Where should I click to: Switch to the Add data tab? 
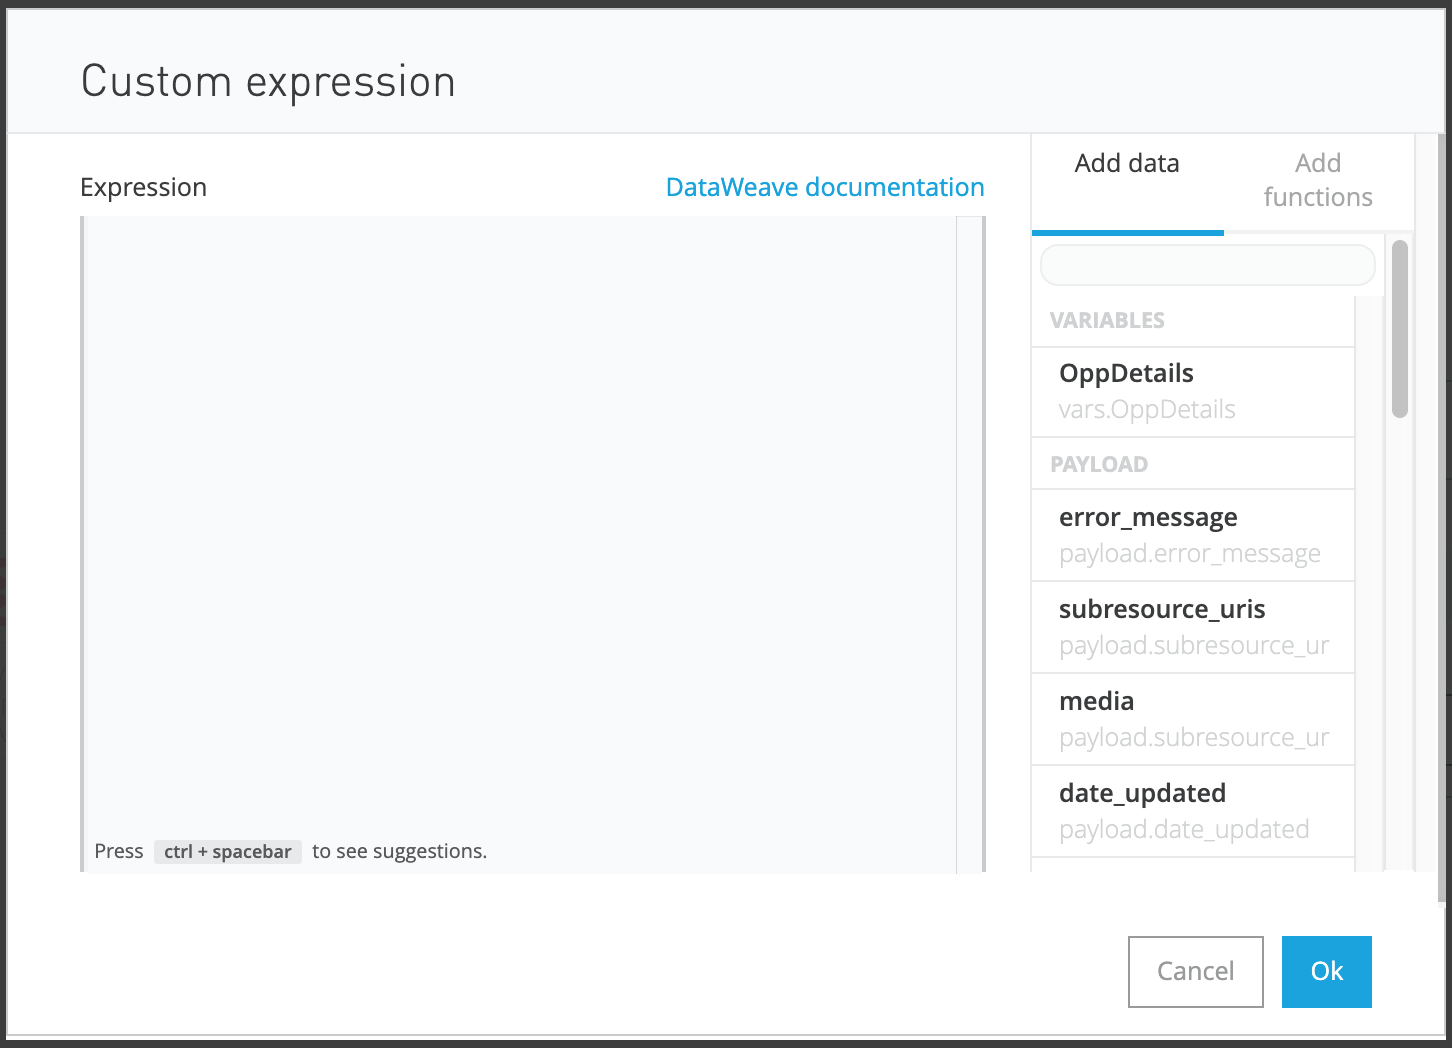[1127, 163]
